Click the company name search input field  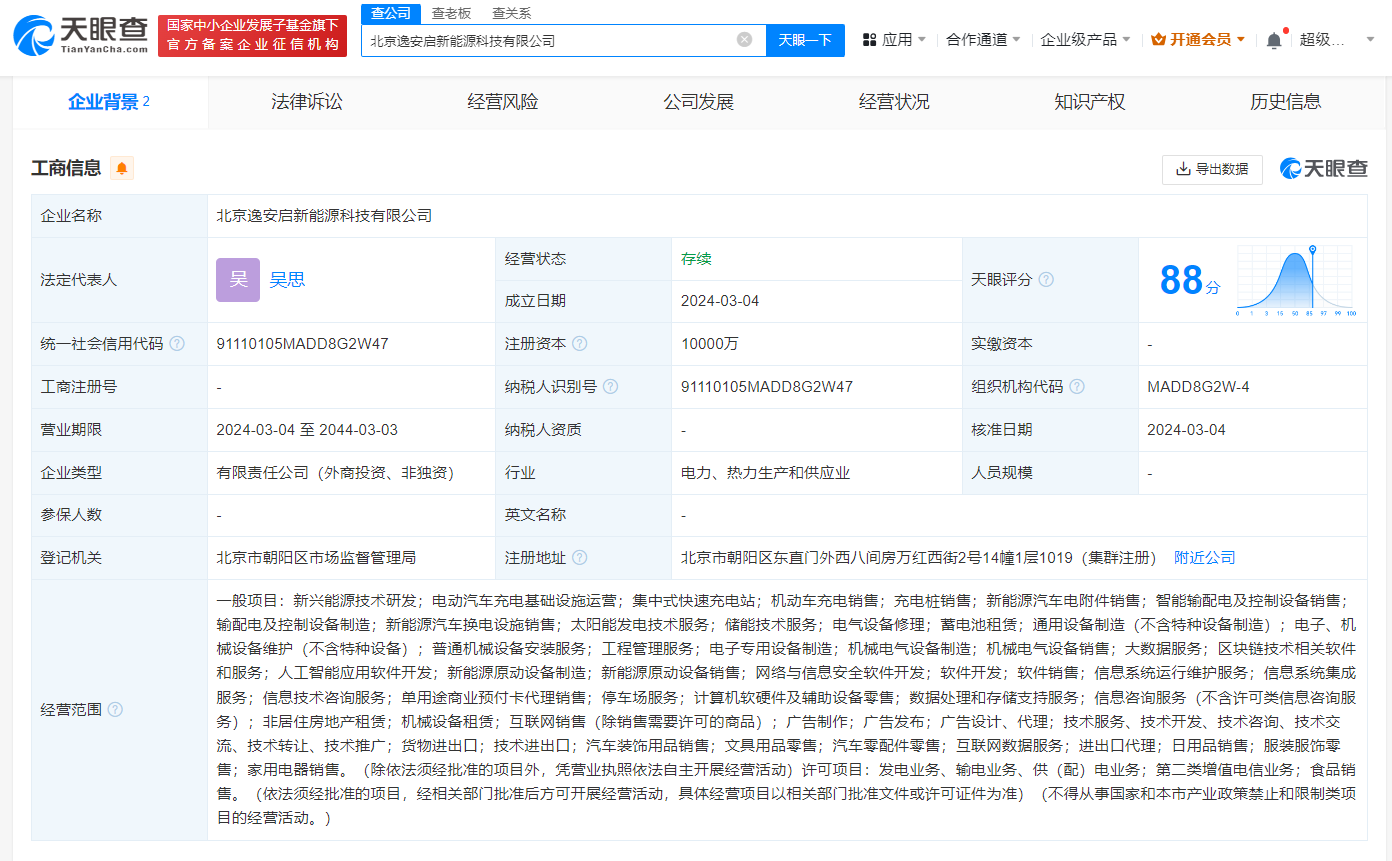(x=548, y=41)
